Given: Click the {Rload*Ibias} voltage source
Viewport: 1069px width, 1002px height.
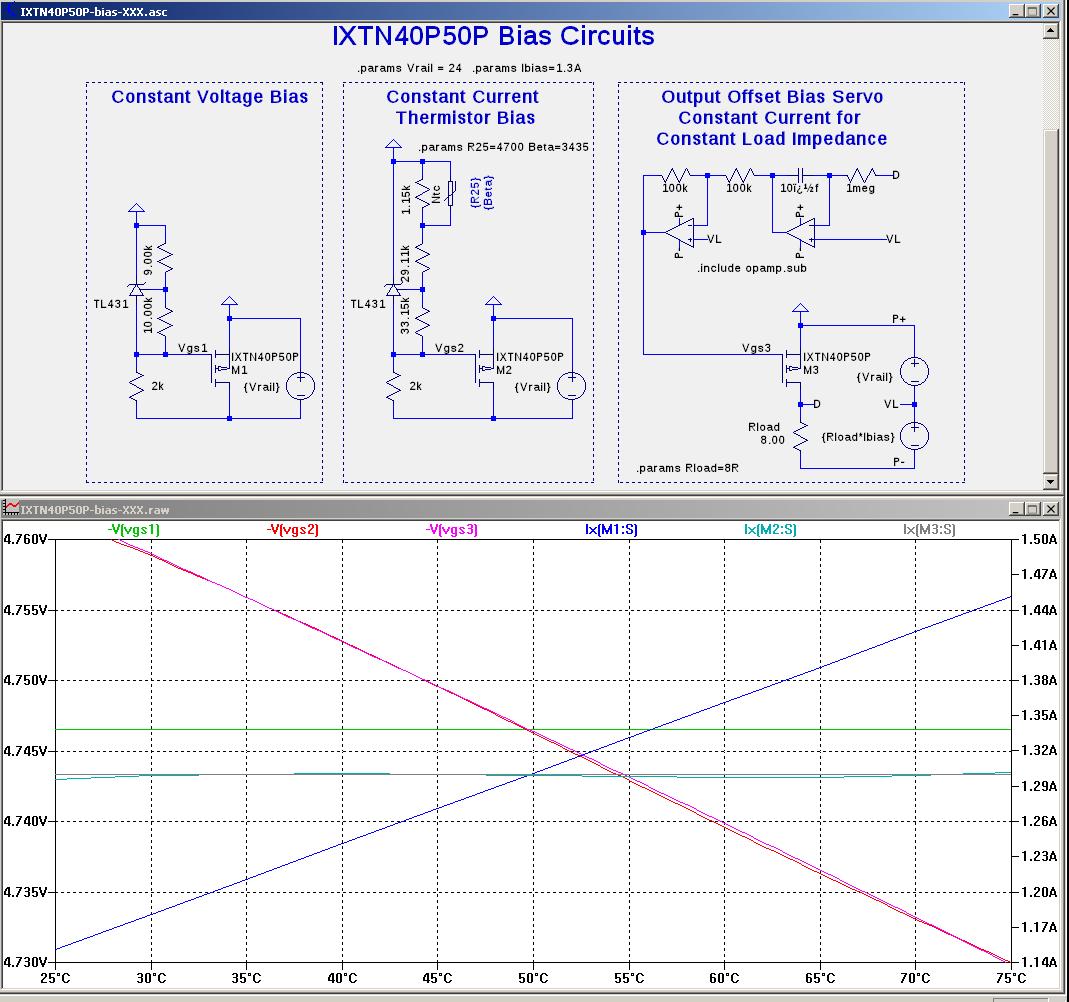Looking at the screenshot, I should [x=914, y=436].
